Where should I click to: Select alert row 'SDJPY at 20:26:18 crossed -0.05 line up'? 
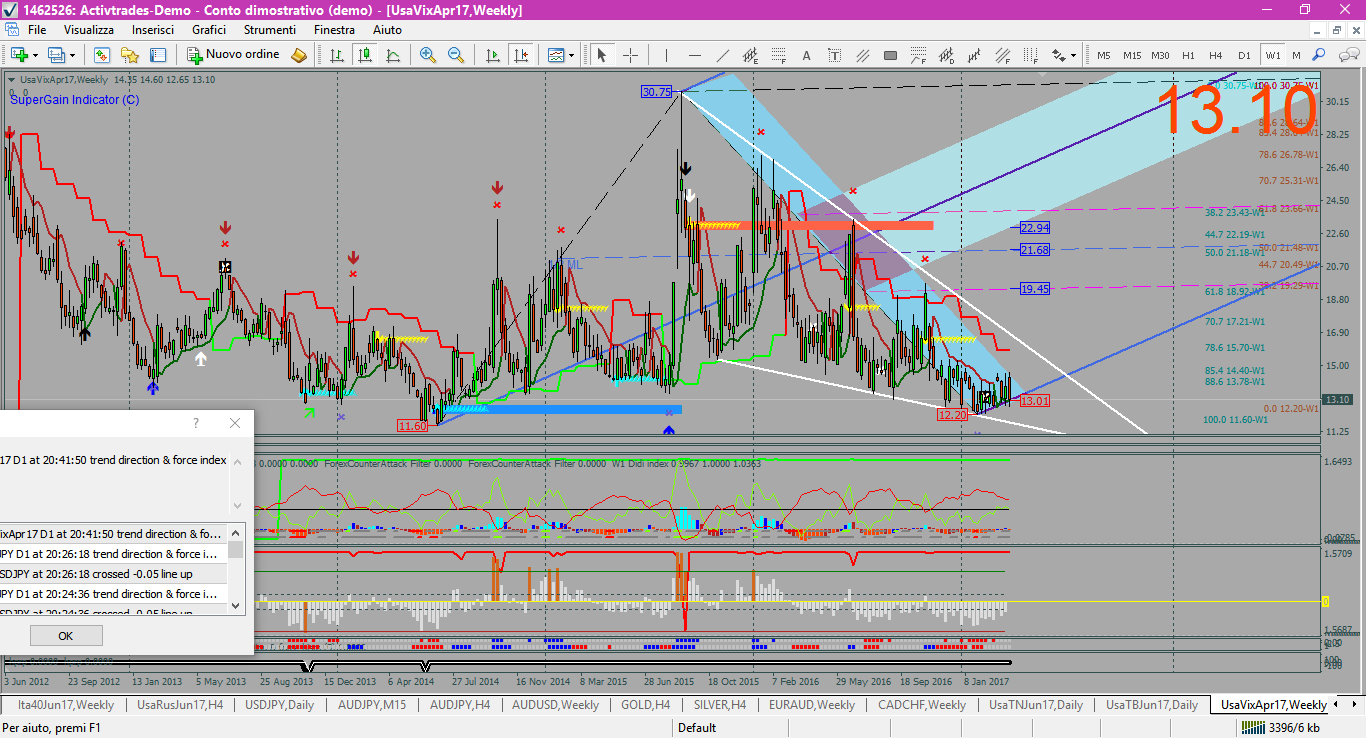(113, 574)
